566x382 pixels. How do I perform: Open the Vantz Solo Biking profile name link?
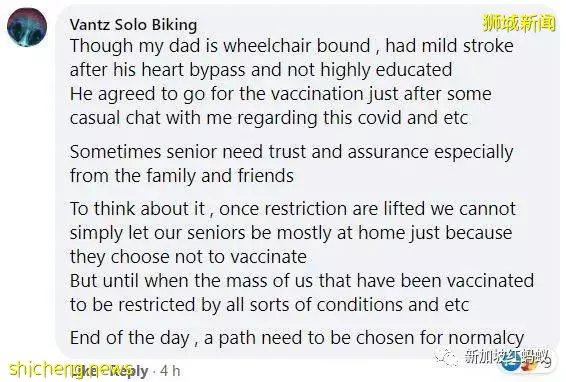134,25
